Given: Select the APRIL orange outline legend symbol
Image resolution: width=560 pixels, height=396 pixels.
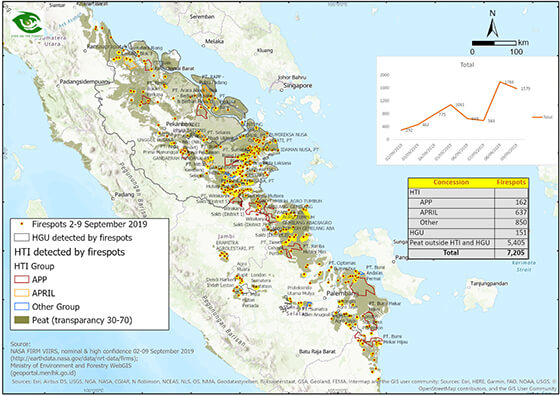Looking at the screenshot, I should (x=21, y=293).
